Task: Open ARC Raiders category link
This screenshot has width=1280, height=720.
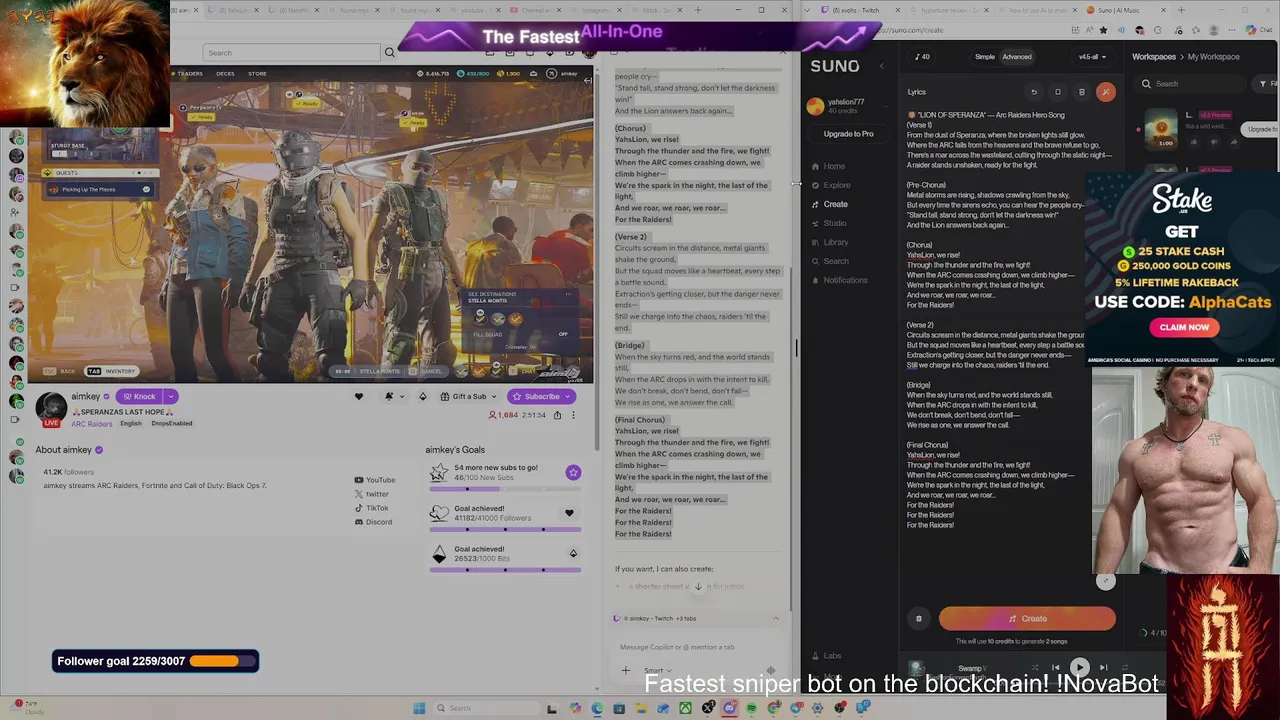Action: point(92,423)
